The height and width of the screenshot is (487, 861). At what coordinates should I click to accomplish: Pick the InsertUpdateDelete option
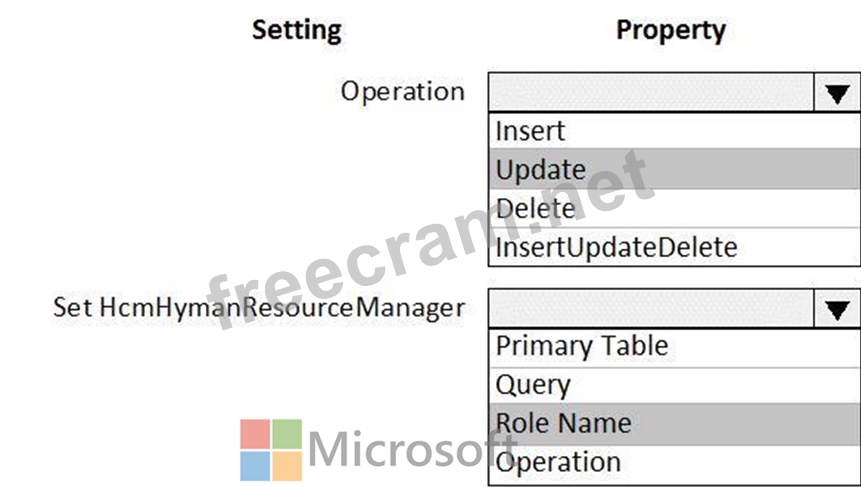coord(616,247)
